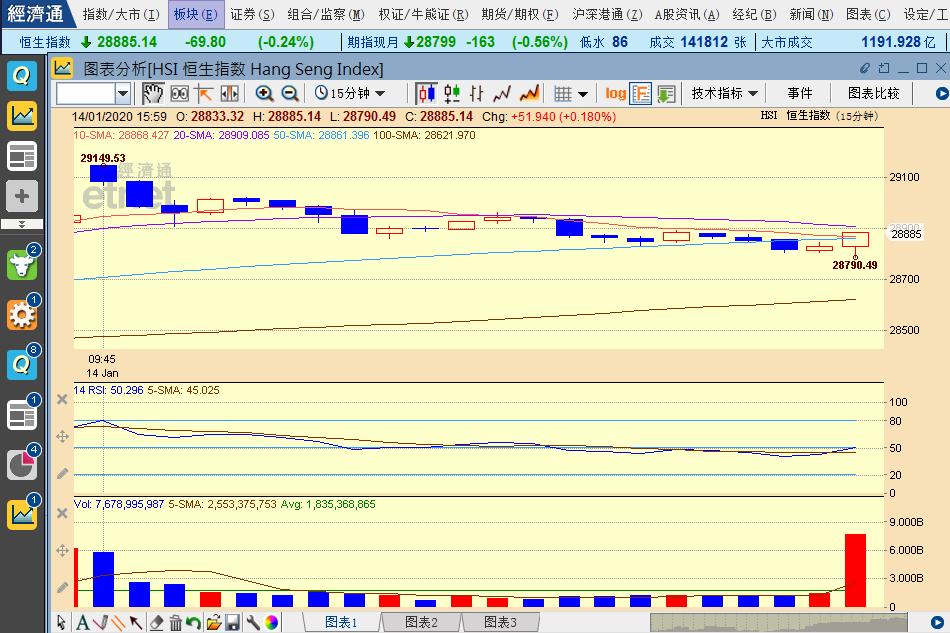Screen dimensions: 950x633
Task: Open the color wheel picker
Action: [x=272, y=622]
